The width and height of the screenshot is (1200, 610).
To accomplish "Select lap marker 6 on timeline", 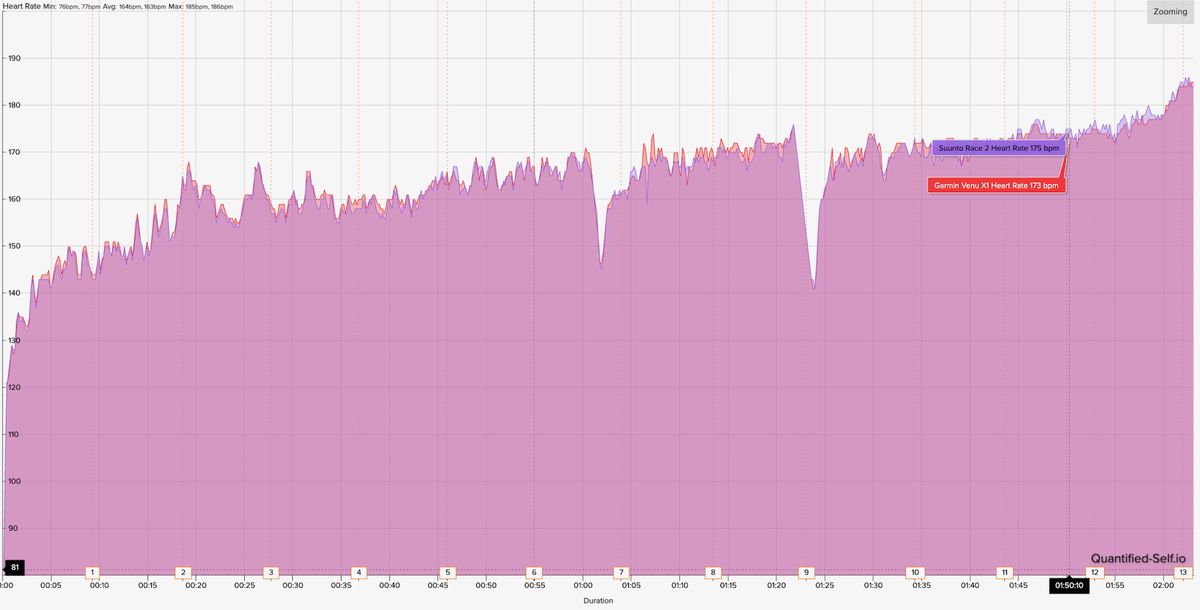I will pos(535,573).
